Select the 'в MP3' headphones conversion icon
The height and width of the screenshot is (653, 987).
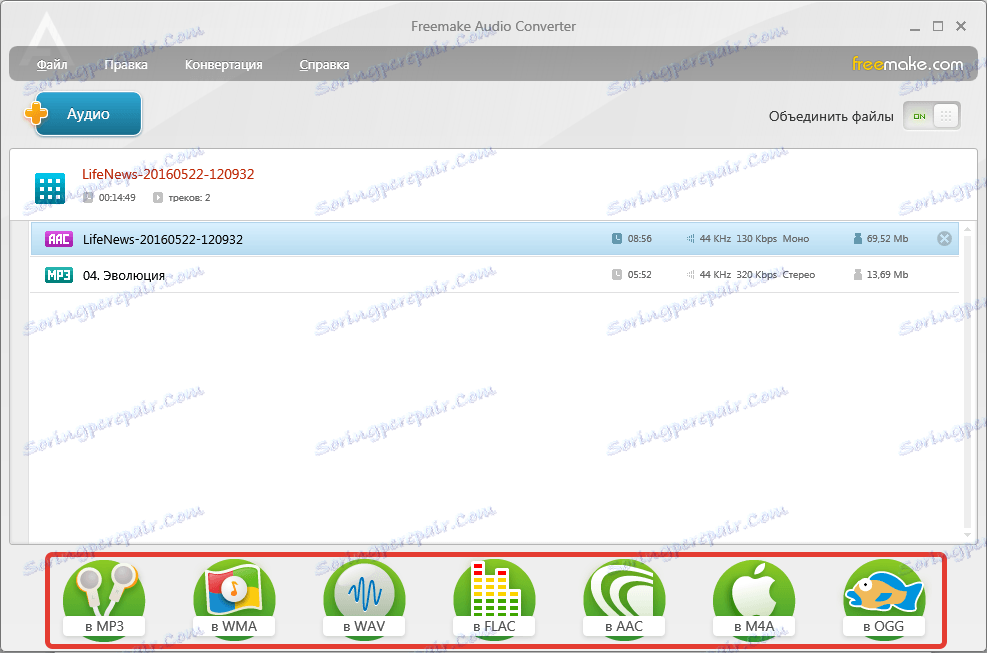click(x=103, y=590)
